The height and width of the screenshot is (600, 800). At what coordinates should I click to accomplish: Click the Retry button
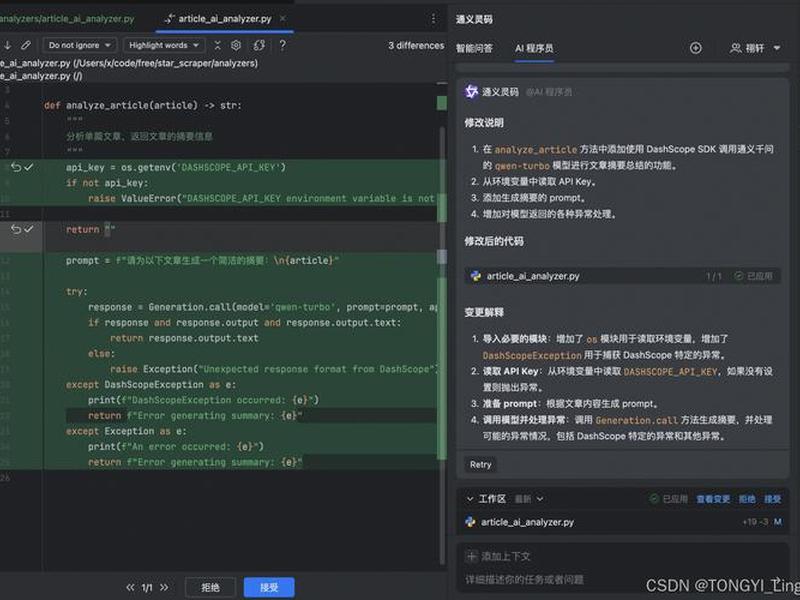(x=481, y=465)
